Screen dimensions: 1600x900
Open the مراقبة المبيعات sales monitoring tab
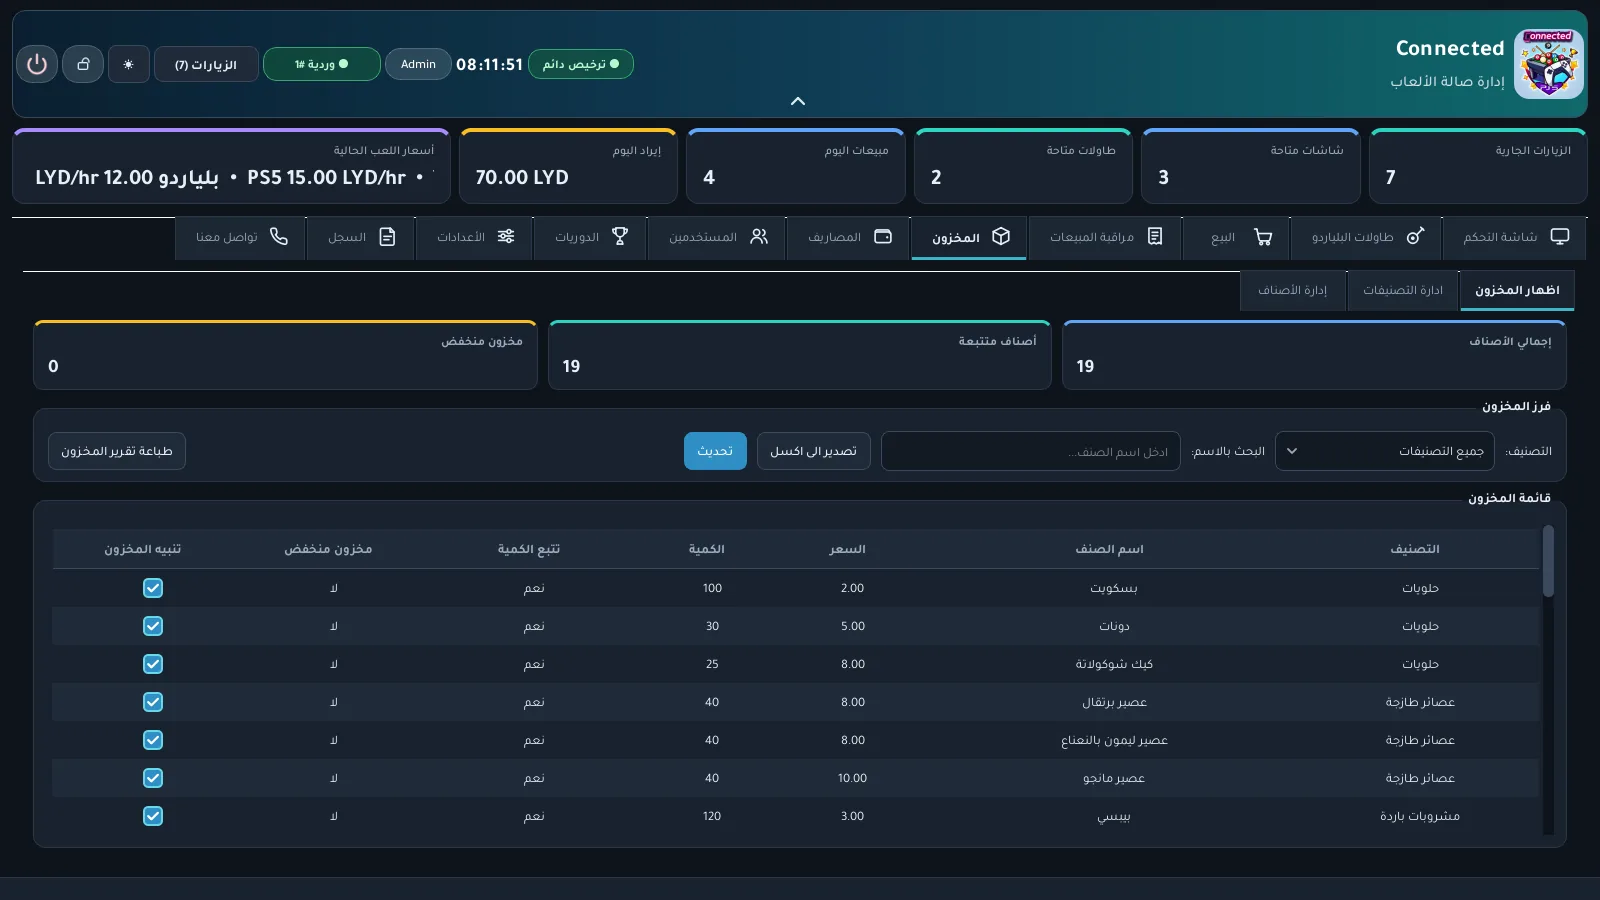(x=1105, y=237)
